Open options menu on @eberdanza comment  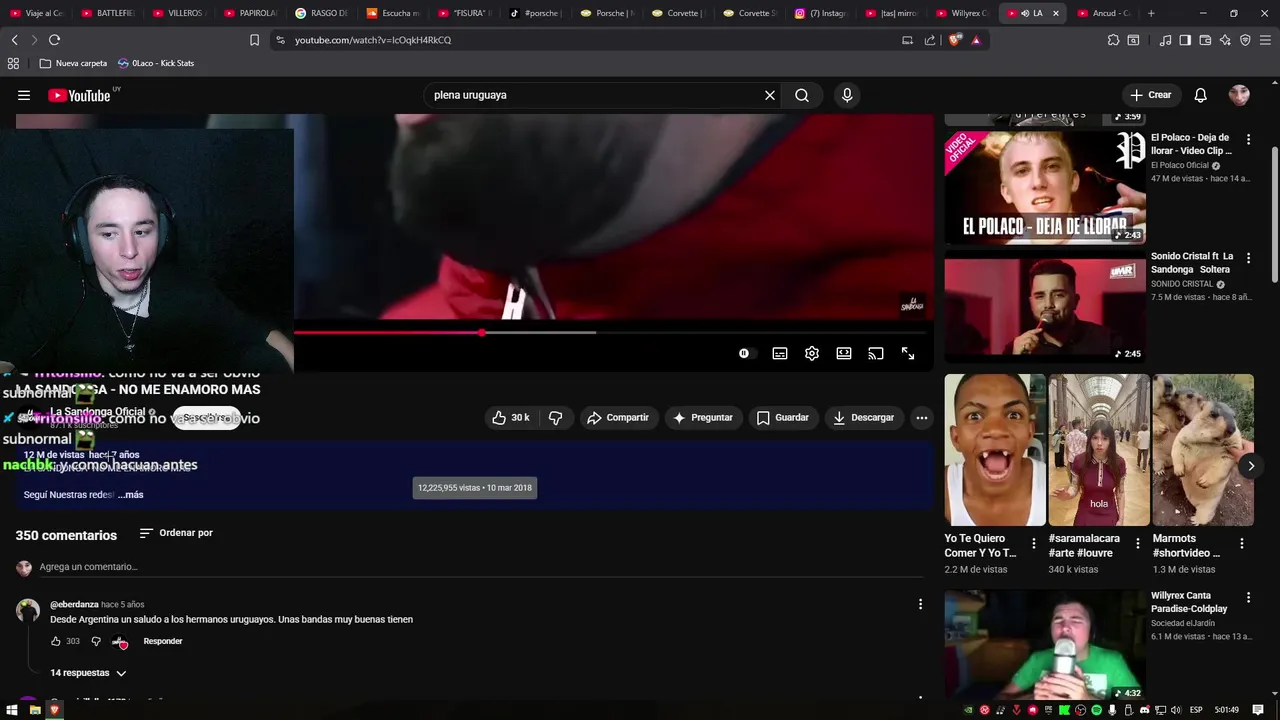point(920,604)
